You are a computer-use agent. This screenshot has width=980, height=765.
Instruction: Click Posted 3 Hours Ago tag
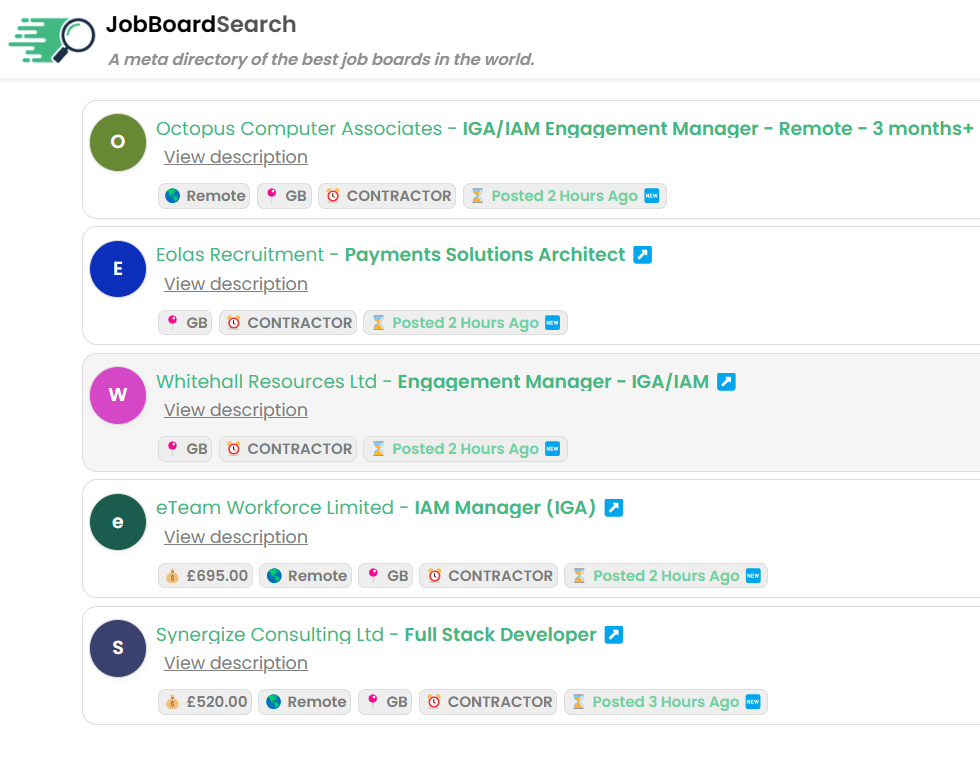tap(666, 702)
